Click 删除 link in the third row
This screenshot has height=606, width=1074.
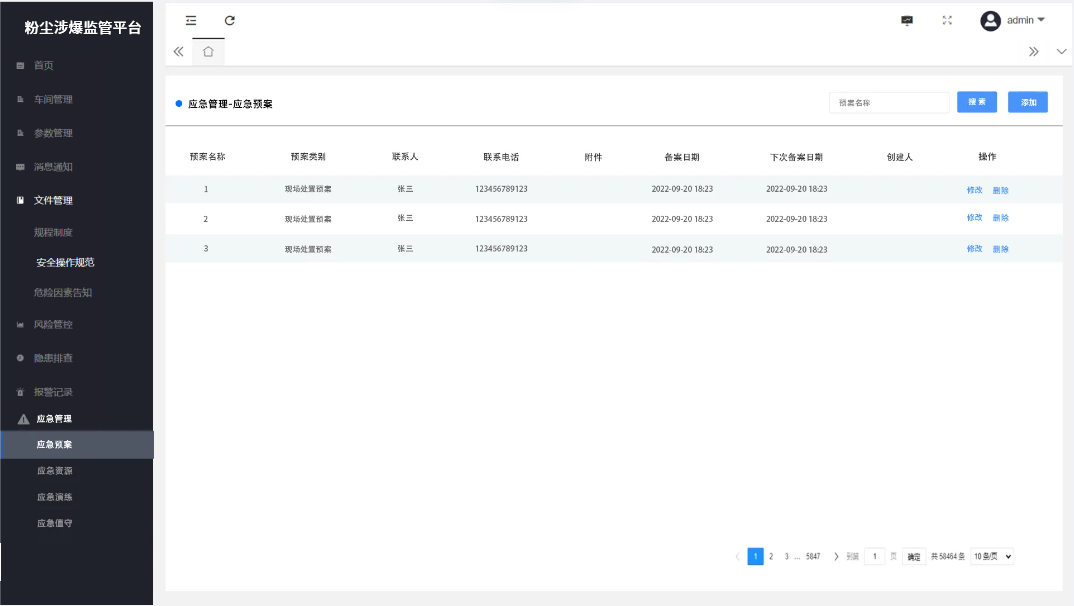[1001, 248]
